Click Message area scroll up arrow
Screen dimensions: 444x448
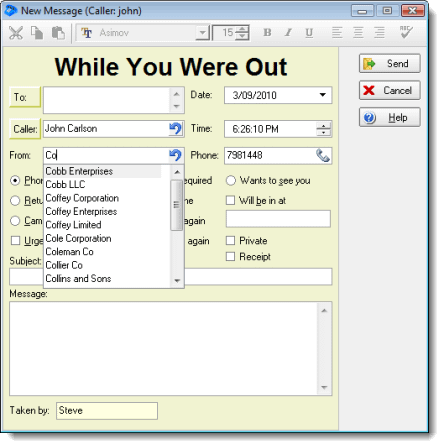[324, 310]
